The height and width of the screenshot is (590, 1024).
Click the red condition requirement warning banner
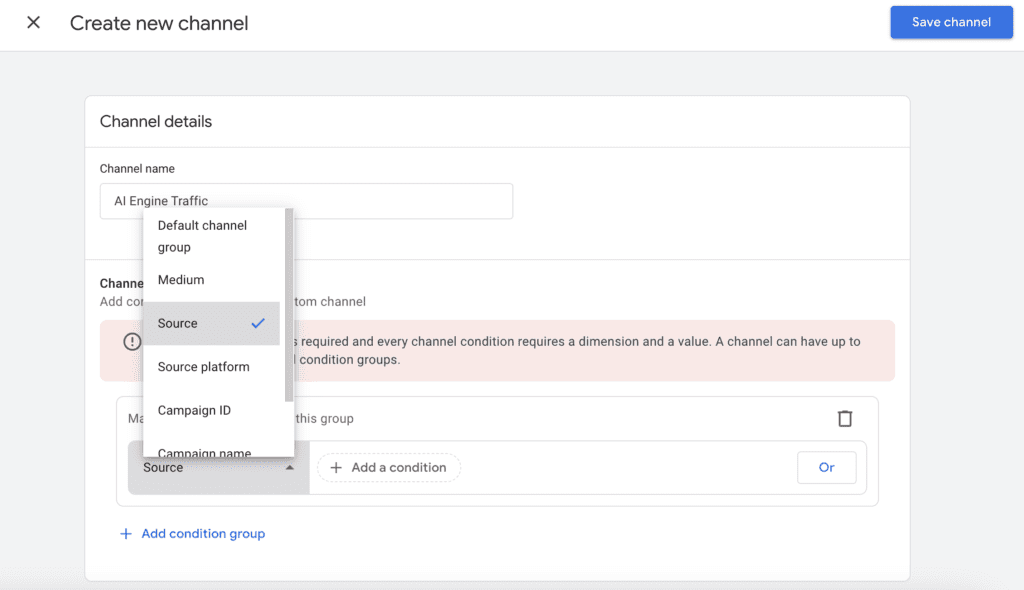point(600,350)
